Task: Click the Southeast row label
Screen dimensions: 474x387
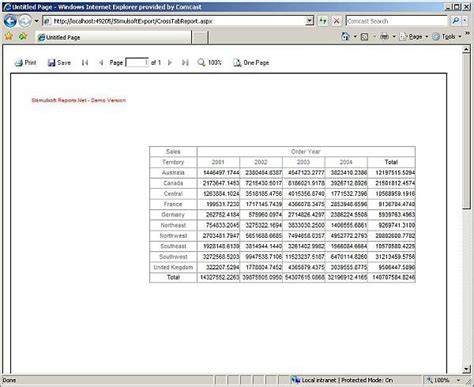Action: [173, 246]
